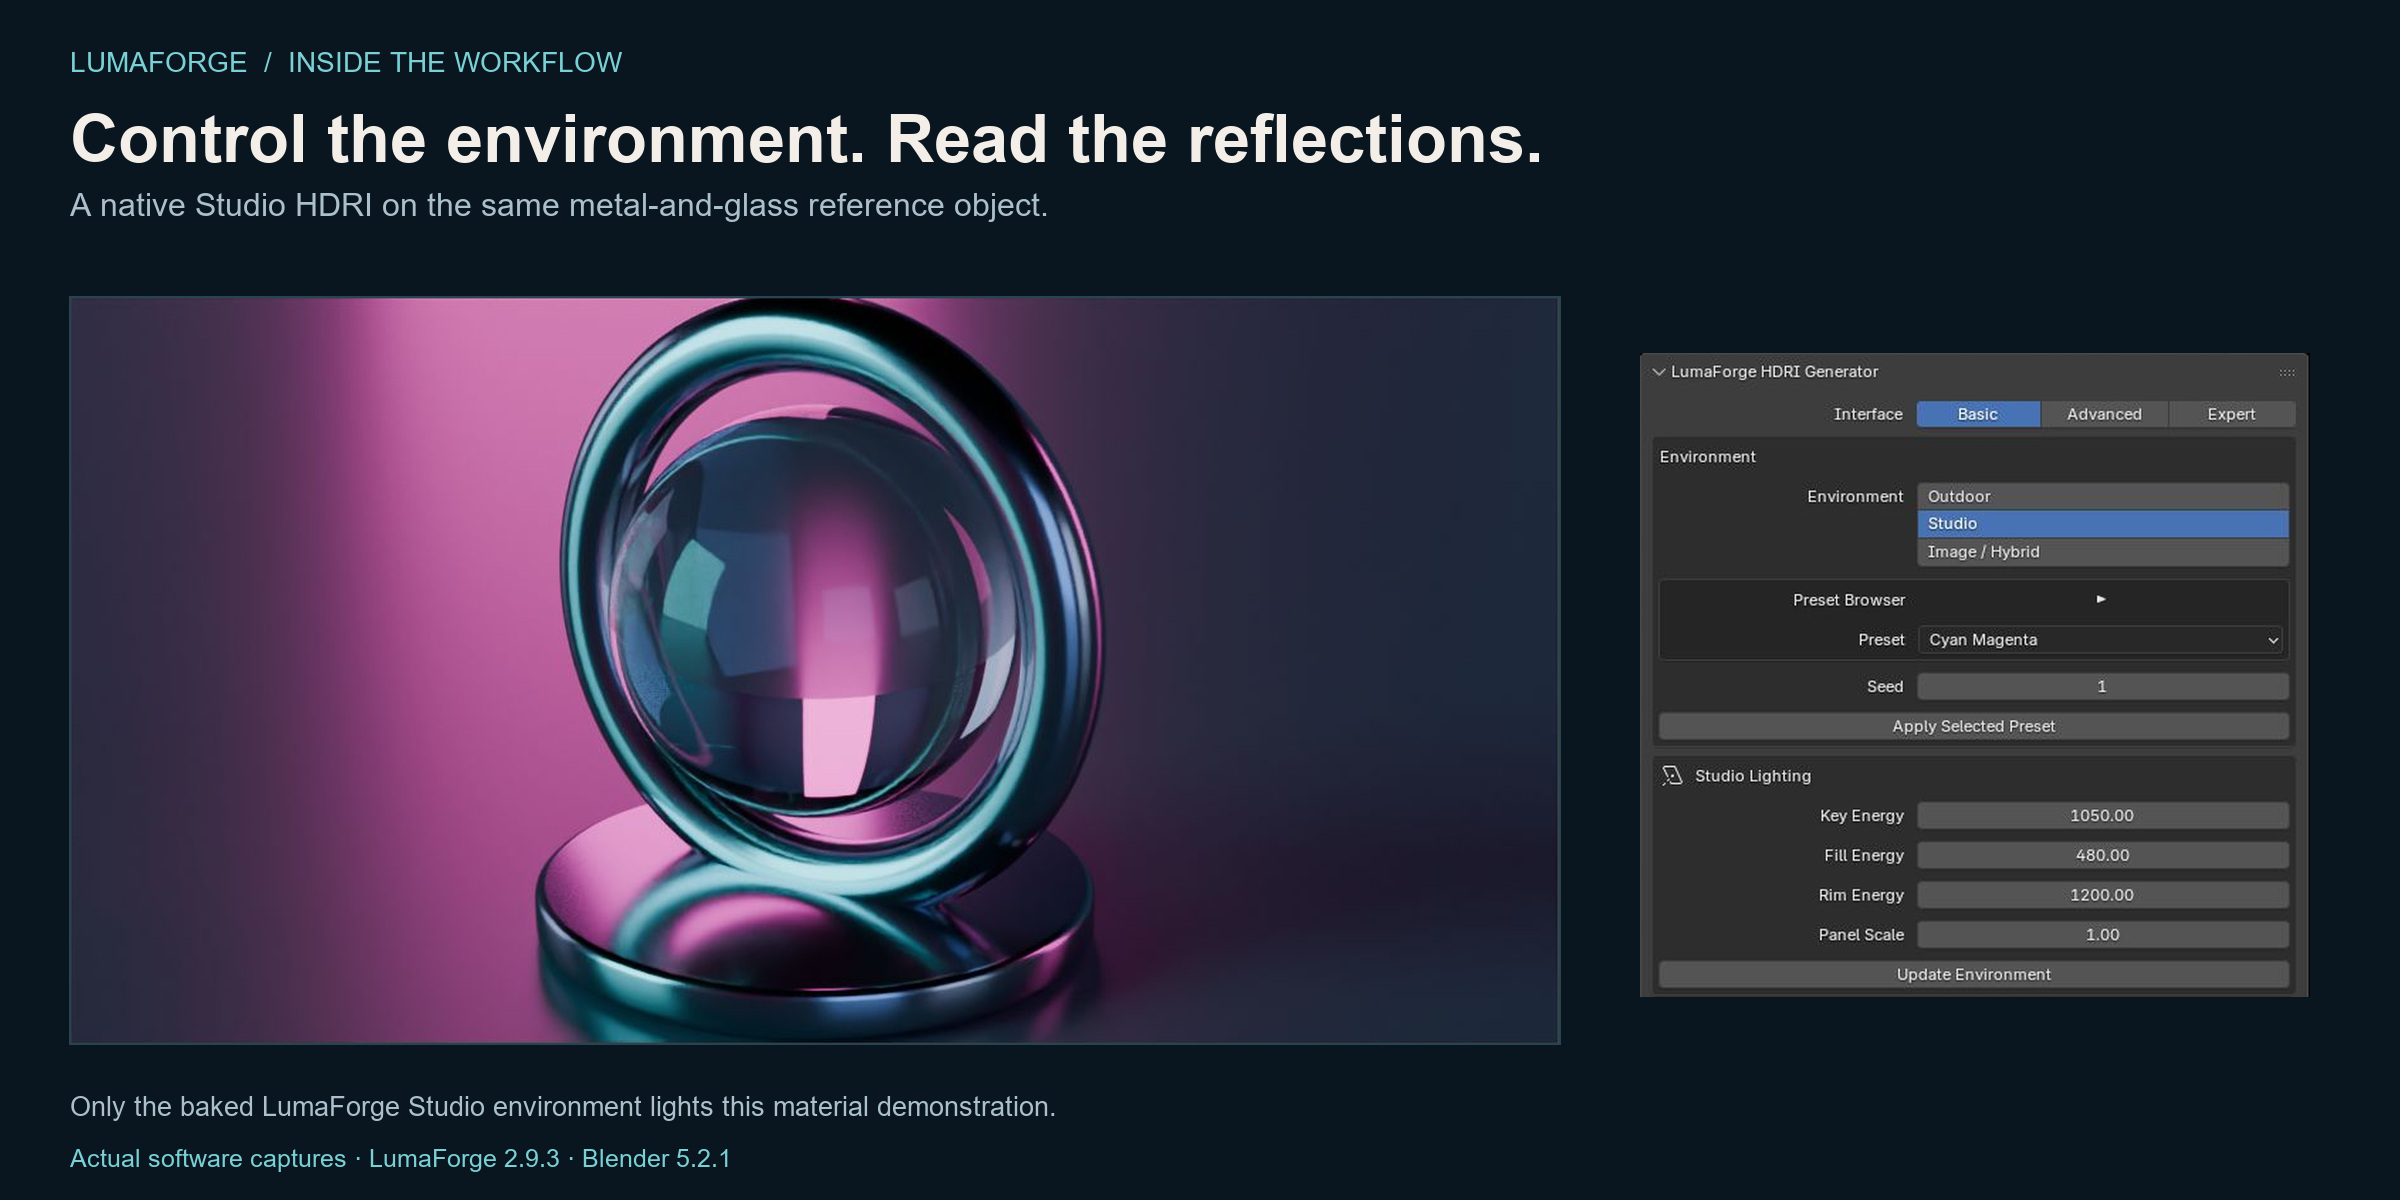Viewport: 2400px width, 1200px height.
Task: Select the Basic interface mode
Action: [1978, 414]
